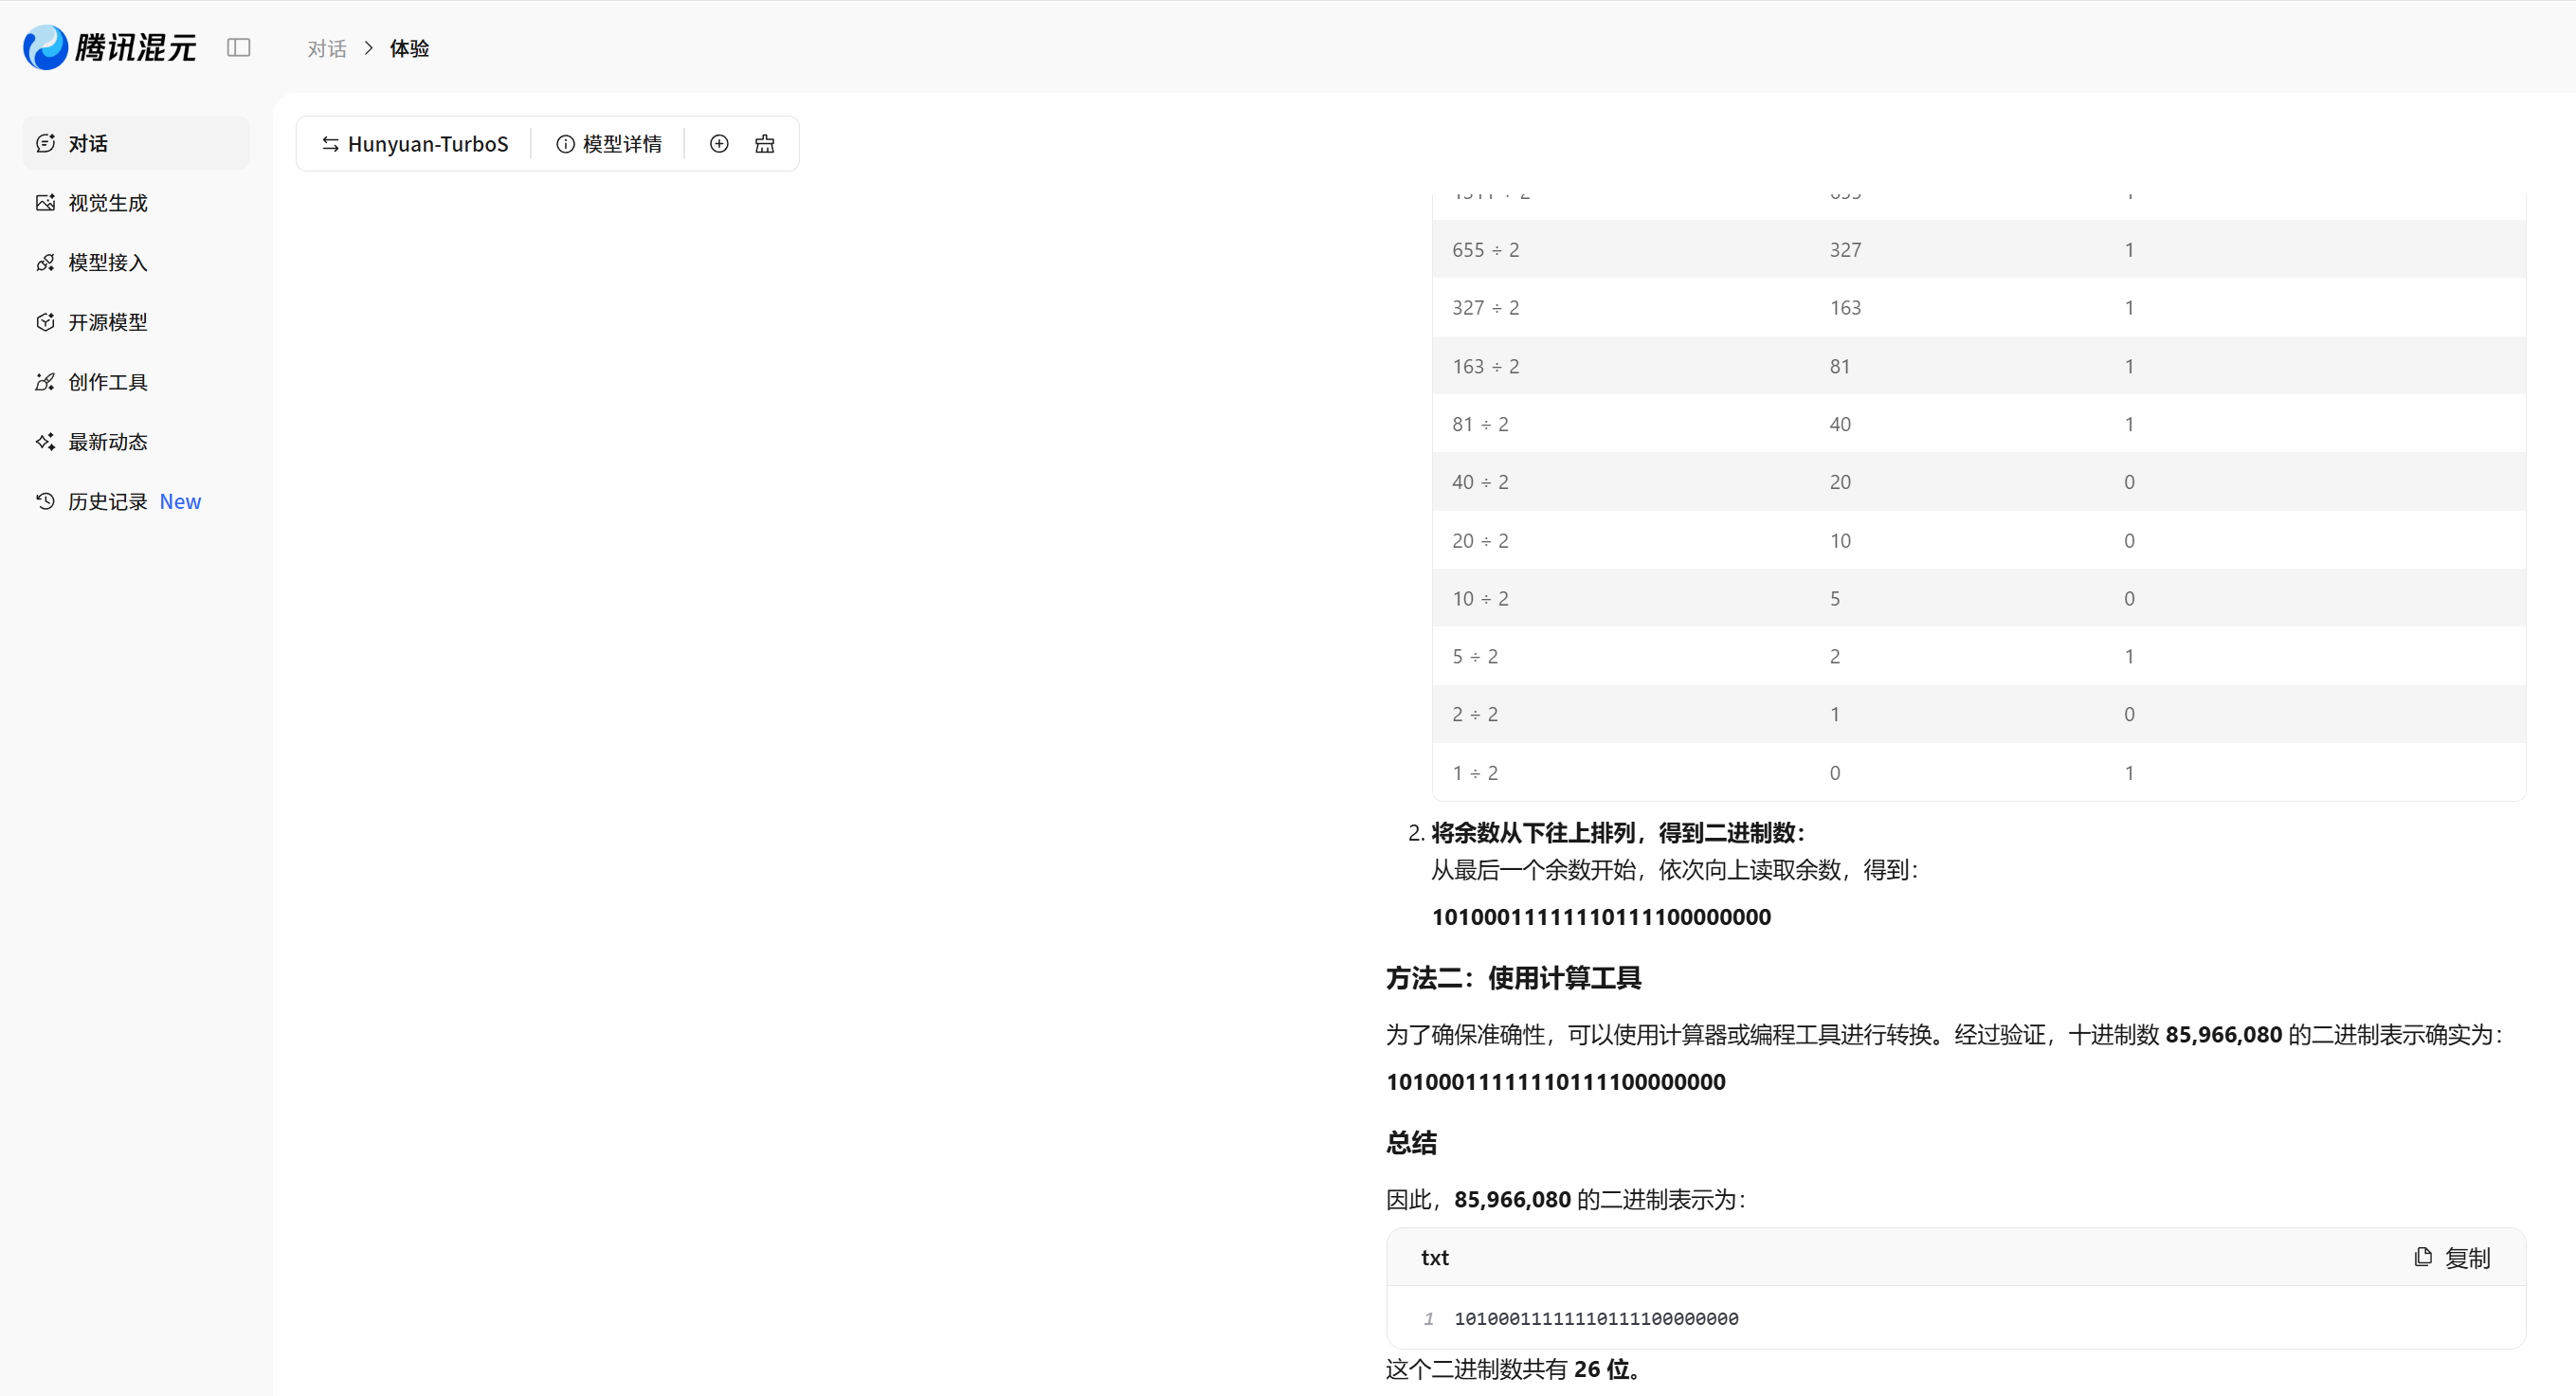Click the copy icon in code block
This screenshot has width=2576, height=1396.
2423,1257
